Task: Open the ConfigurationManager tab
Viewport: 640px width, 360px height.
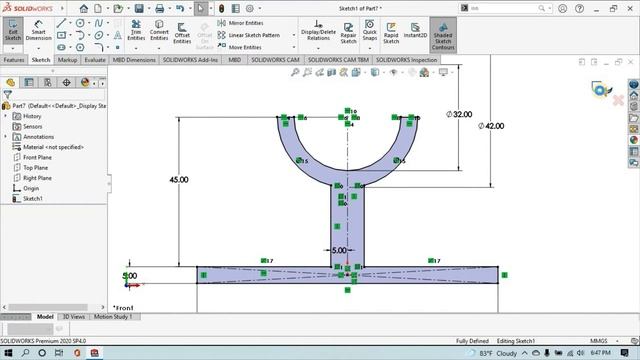Action: point(47,82)
